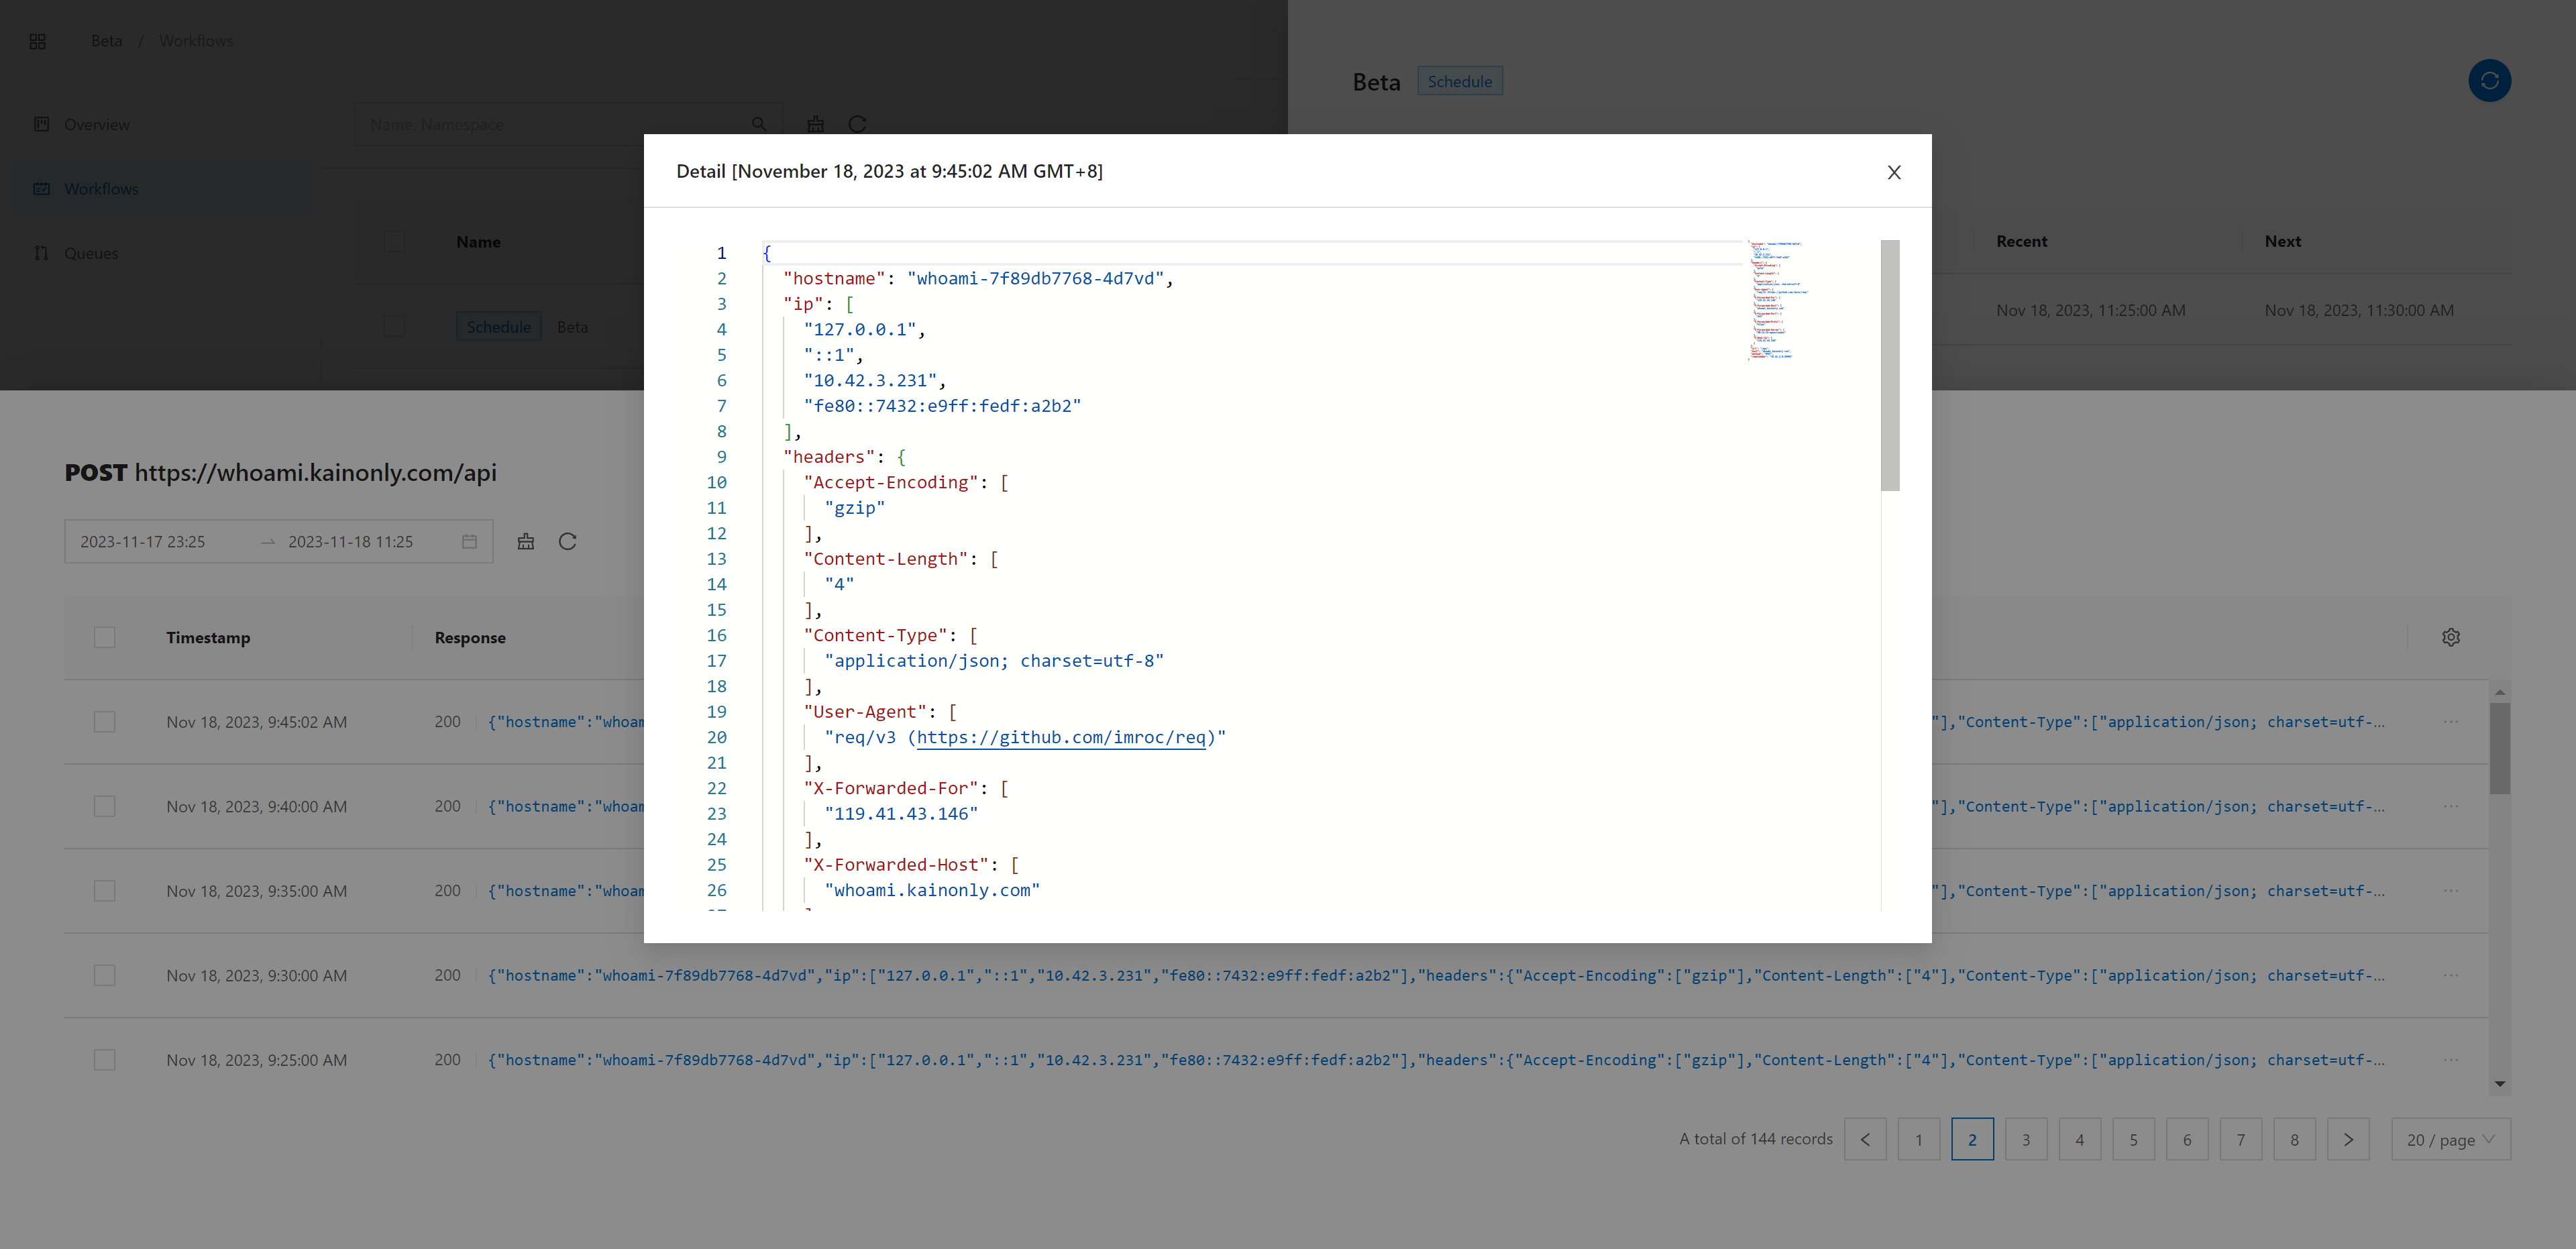Open more options for 9:30:00 AM row
Viewport: 2576px width, 1249px height.
point(2450,975)
